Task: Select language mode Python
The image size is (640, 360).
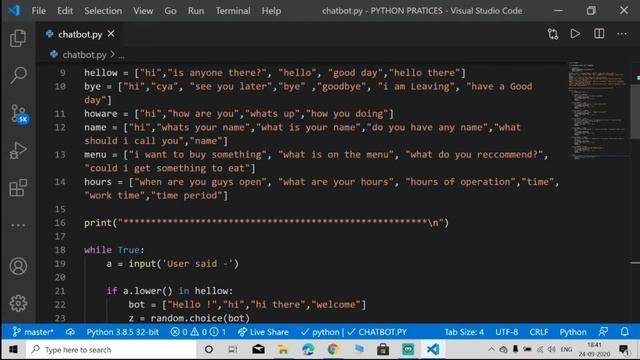Action: point(573,332)
